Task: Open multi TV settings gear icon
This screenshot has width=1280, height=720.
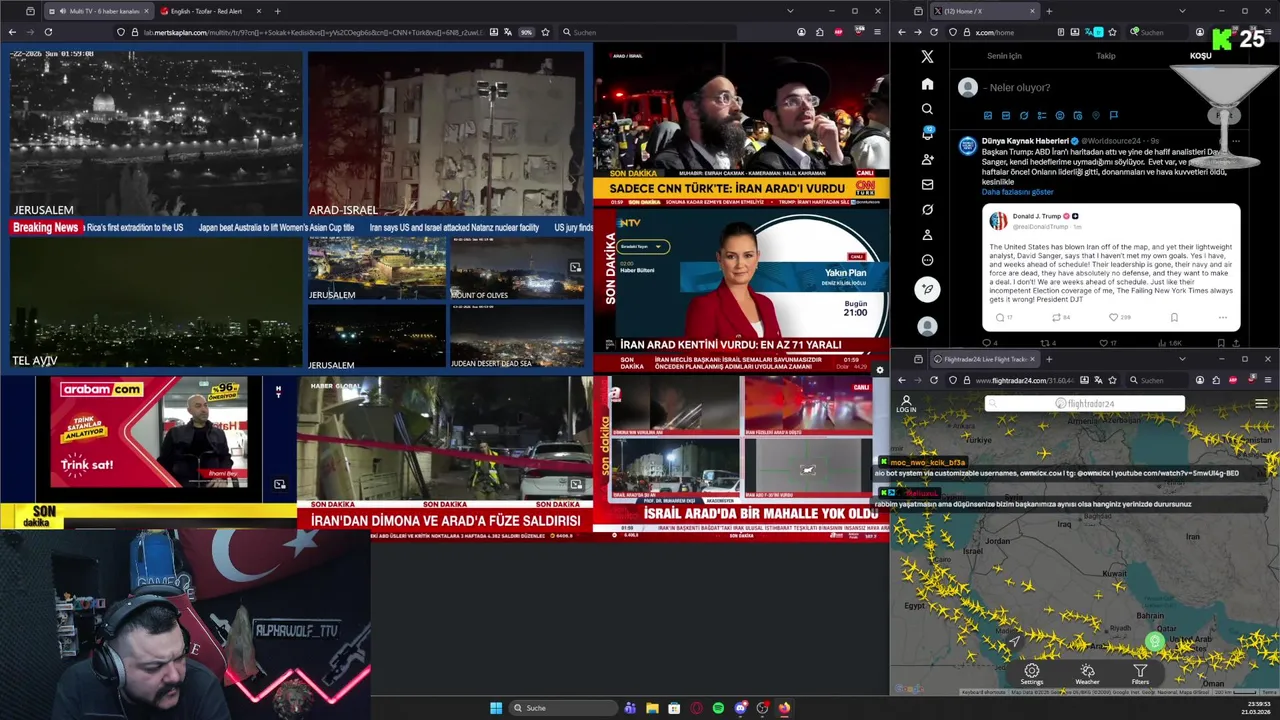Action: click(879, 370)
